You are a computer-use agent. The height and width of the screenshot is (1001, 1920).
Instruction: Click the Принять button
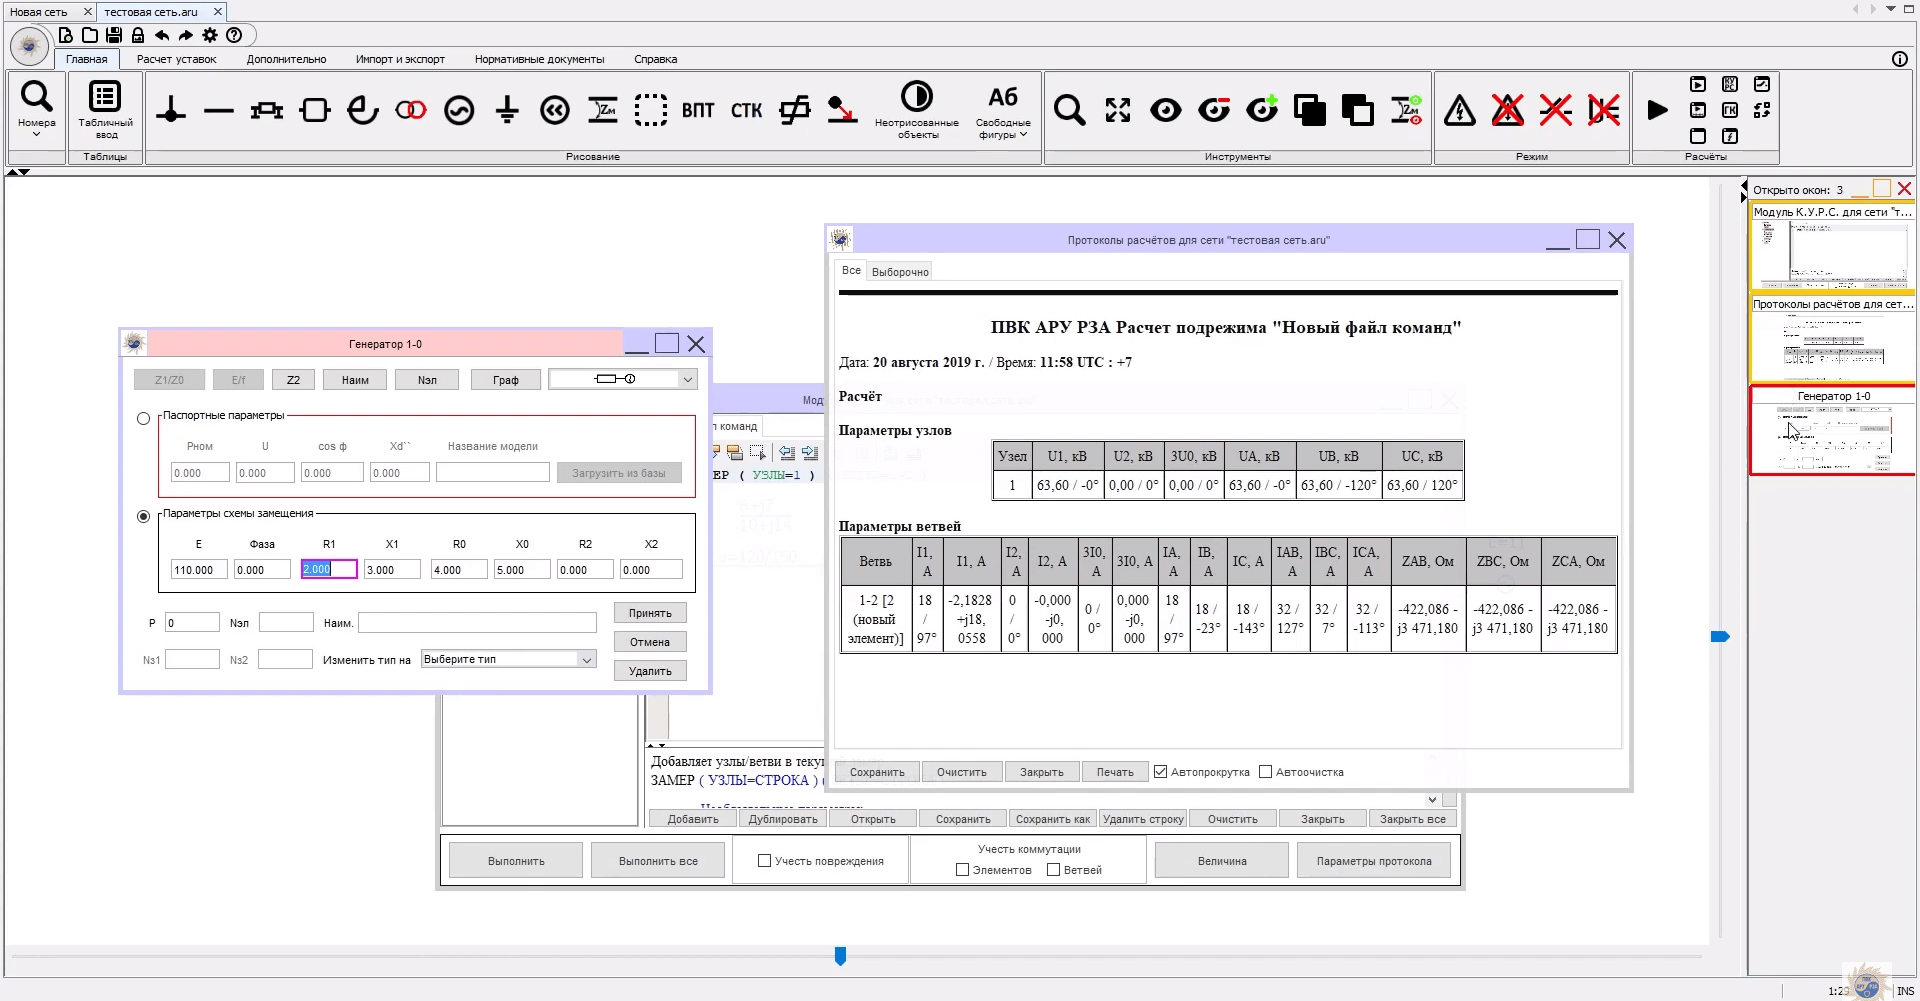click(650, 613)
